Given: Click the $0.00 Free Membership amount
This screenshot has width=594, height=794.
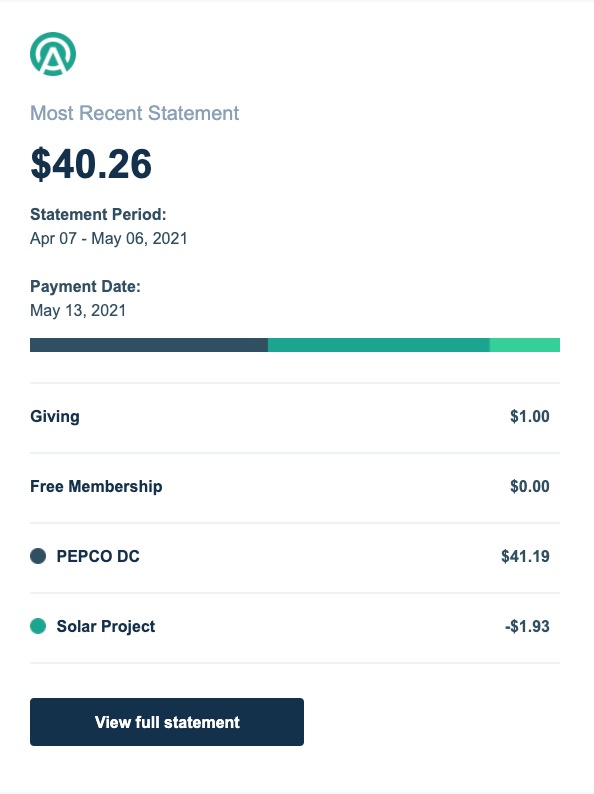Looking at the screenshot, I should tap(530, 486).
